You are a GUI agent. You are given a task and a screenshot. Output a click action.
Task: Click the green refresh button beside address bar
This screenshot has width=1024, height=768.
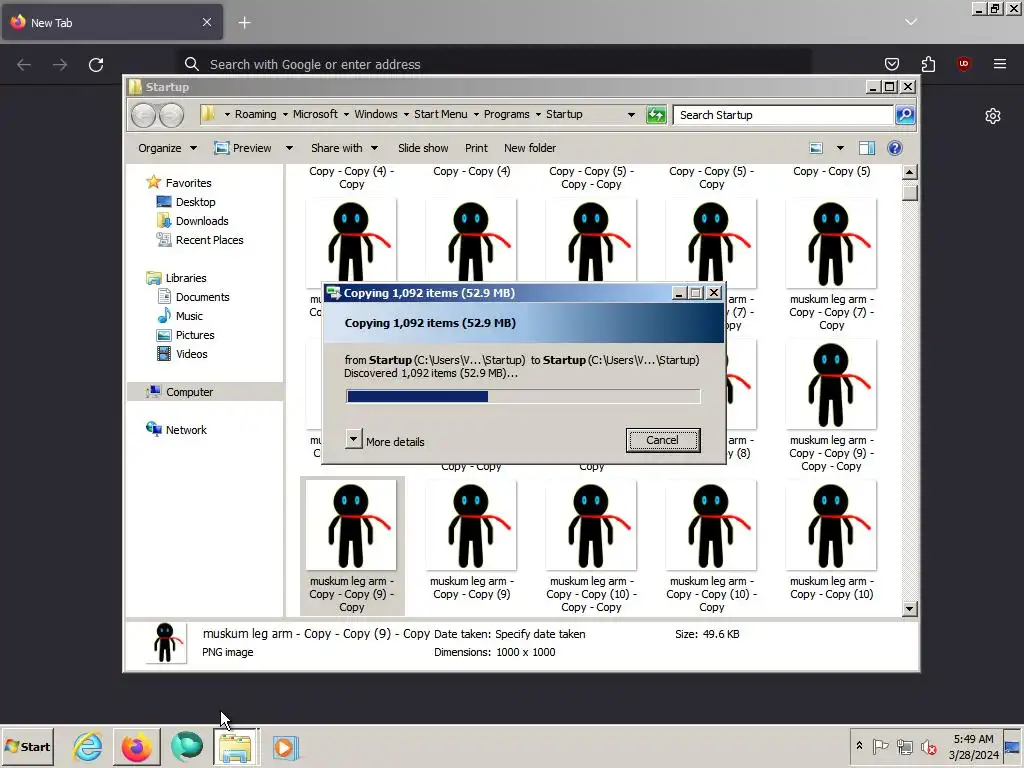coord(656,115)
